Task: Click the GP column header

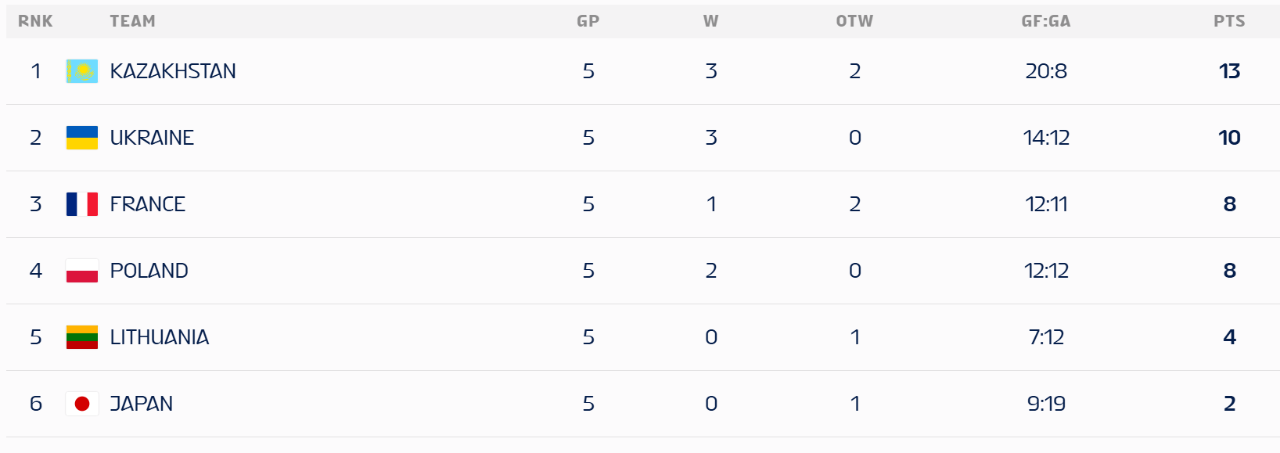Action: [x=588, y=21]
